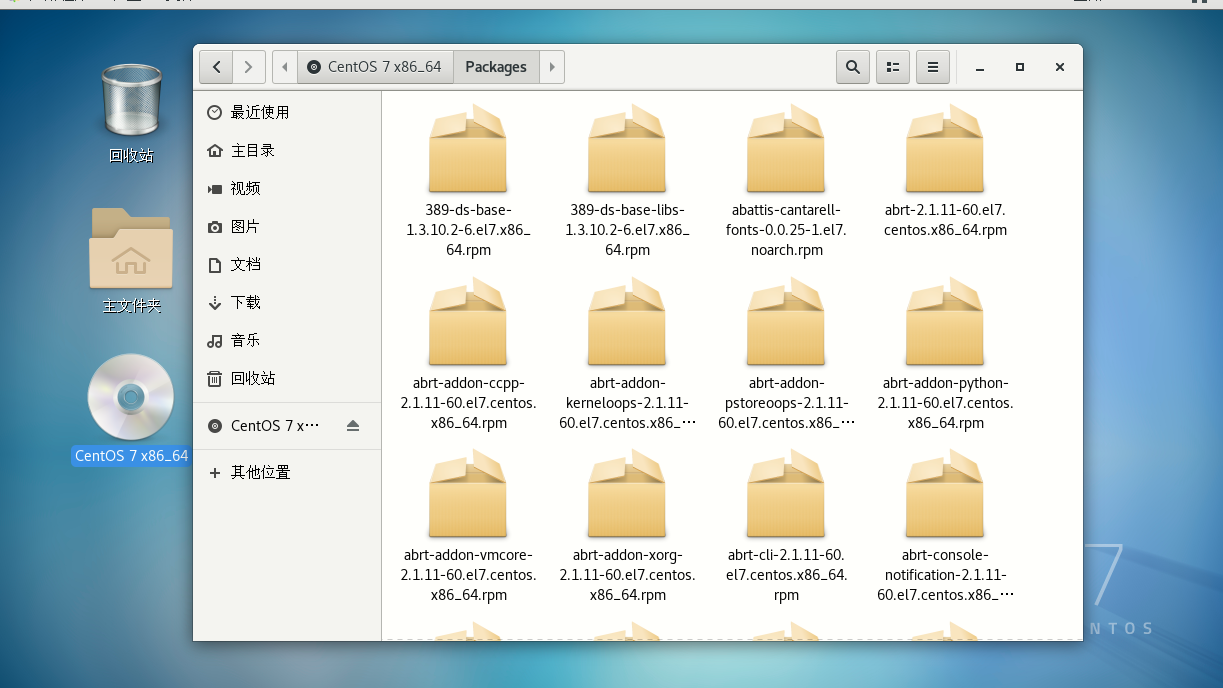Go forward with the right arrow button
This screenshot has height=688, width=1223.
(249, 67)
